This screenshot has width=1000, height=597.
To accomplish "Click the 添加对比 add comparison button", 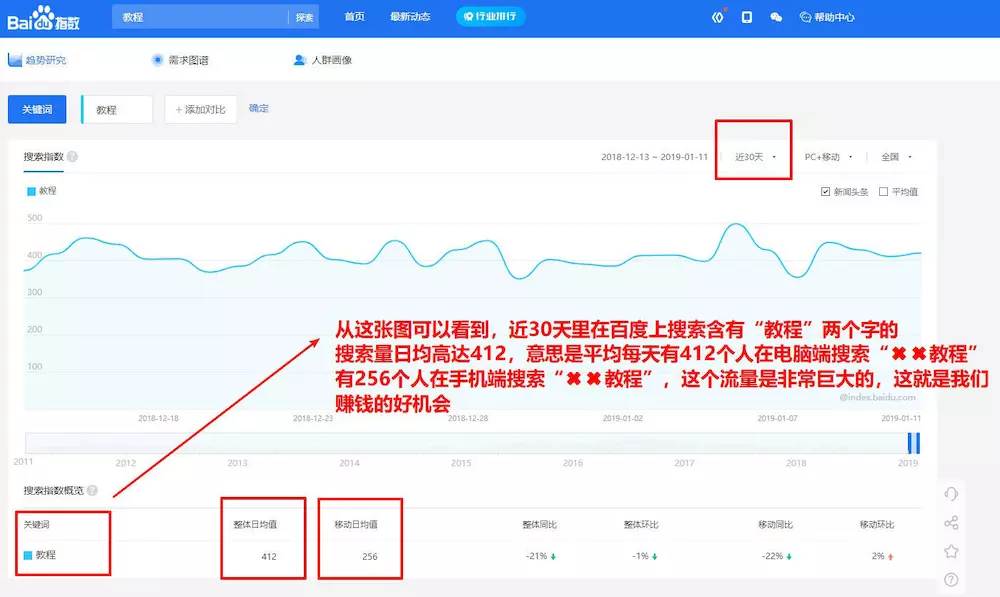I will click(x=200, y=110).
